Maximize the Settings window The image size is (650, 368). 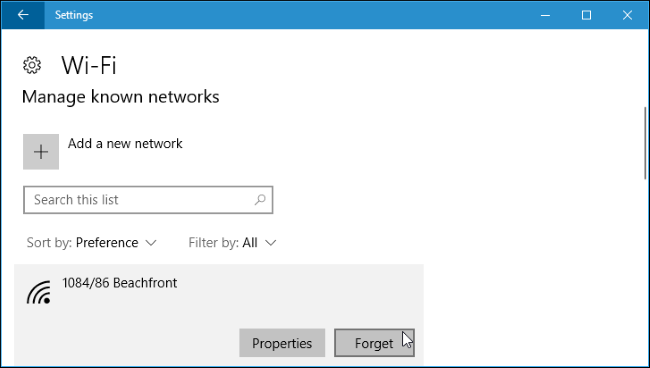click(x=586, y=15)
